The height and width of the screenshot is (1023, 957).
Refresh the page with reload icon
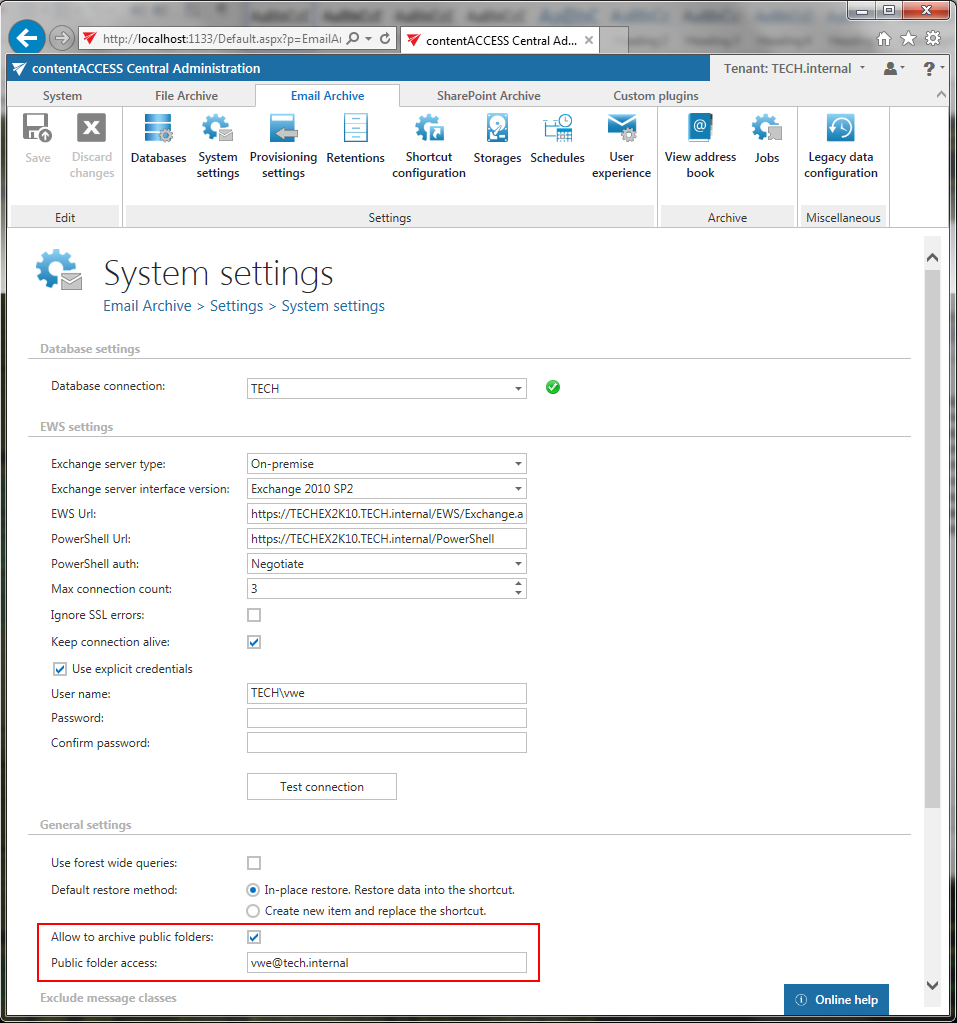[x=385, y=38]
